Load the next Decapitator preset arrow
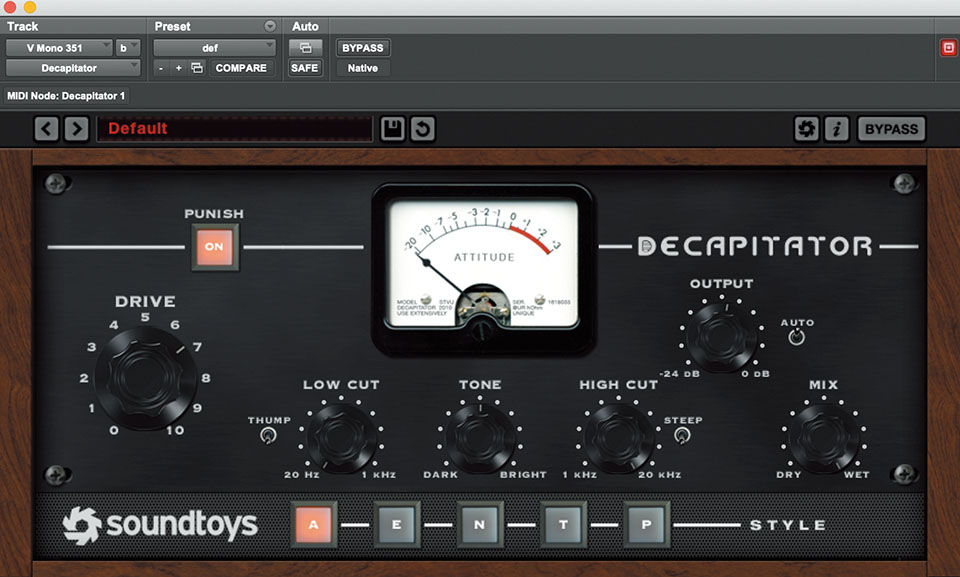The width and height of the screenshot is (960, 577). (x=77, y=129)
